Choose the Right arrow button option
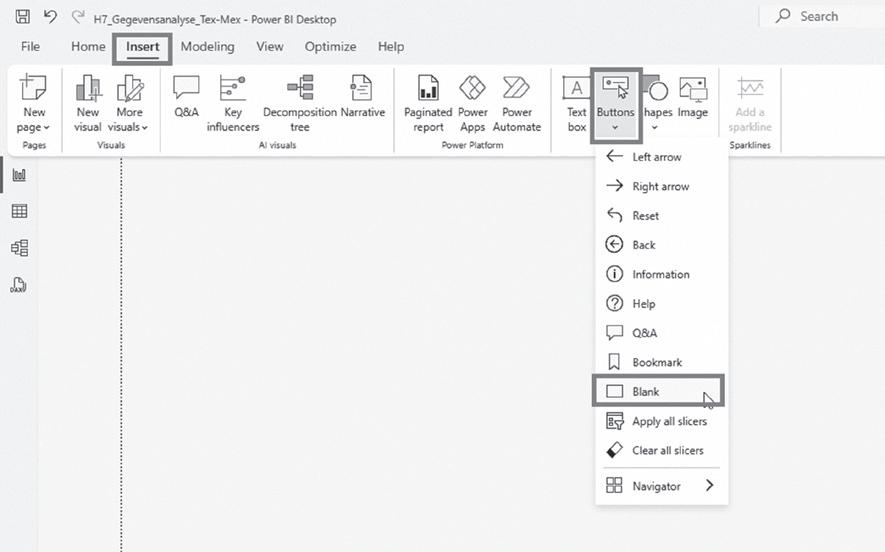 tap(661, 186)
